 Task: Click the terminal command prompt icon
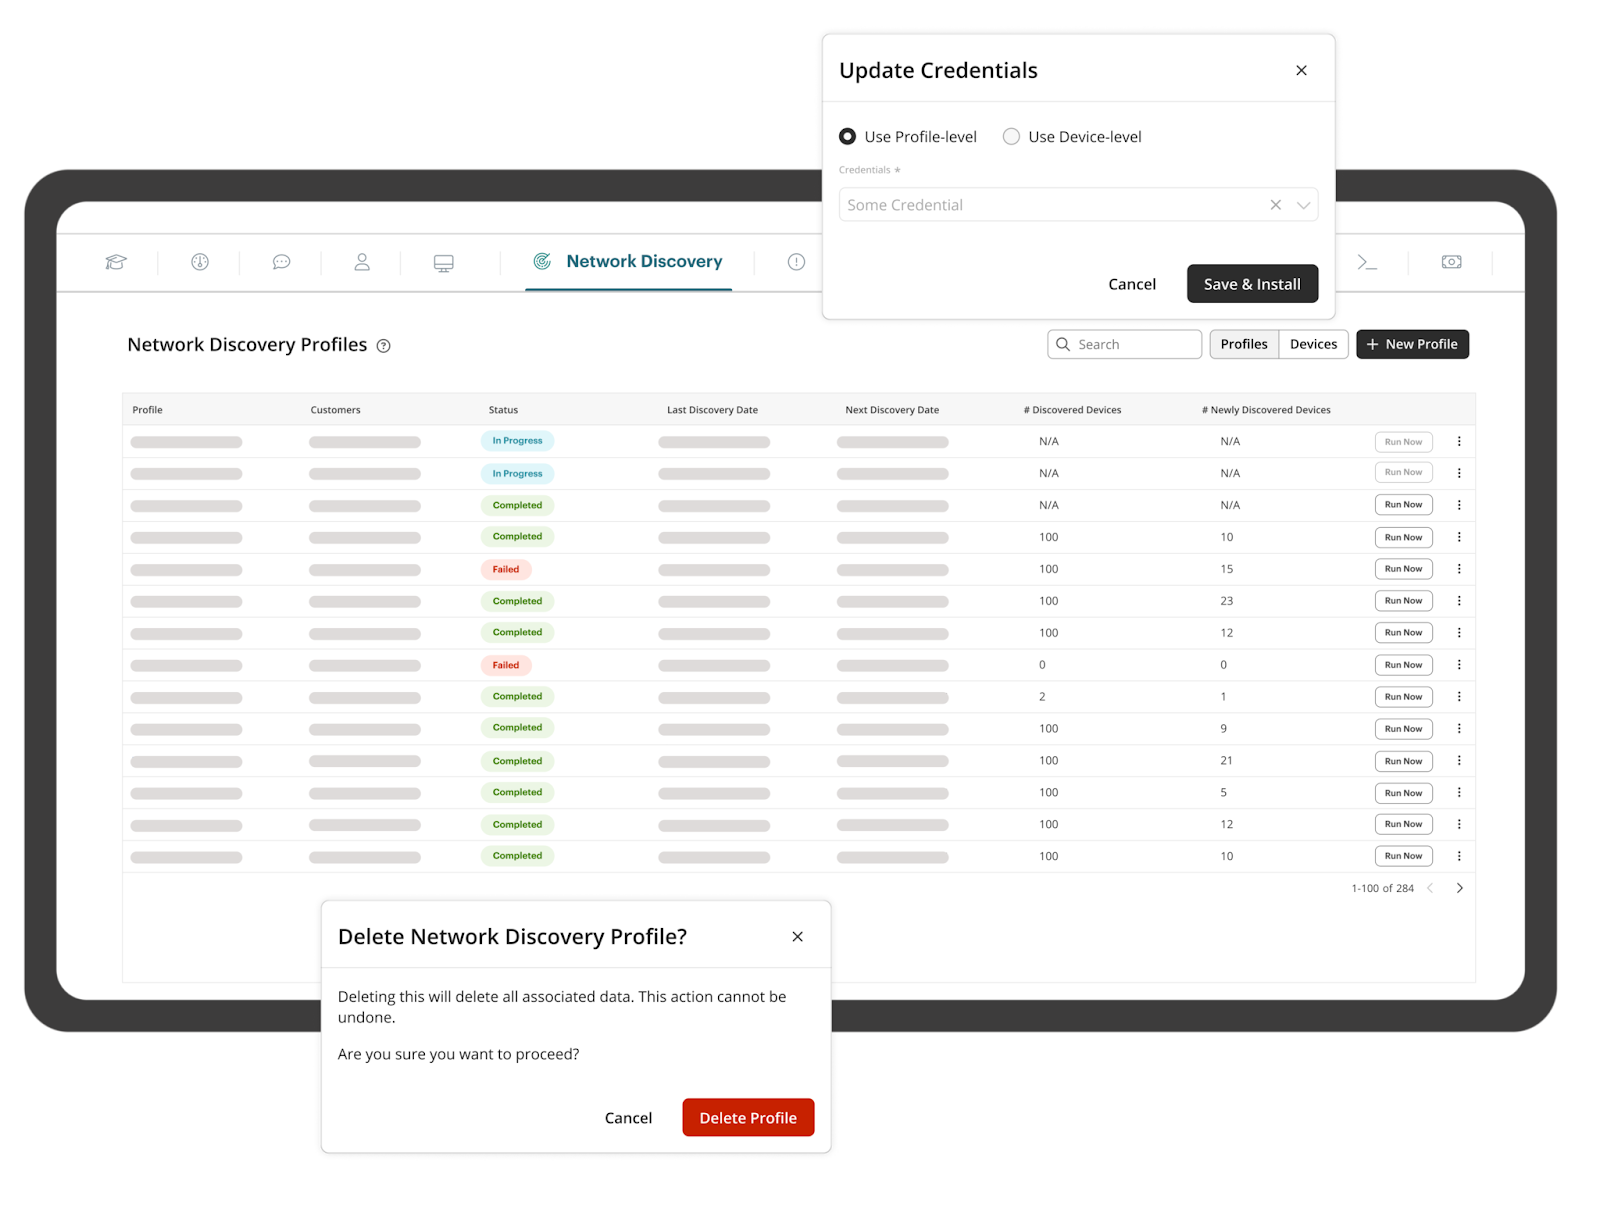tap(1367, 262)
